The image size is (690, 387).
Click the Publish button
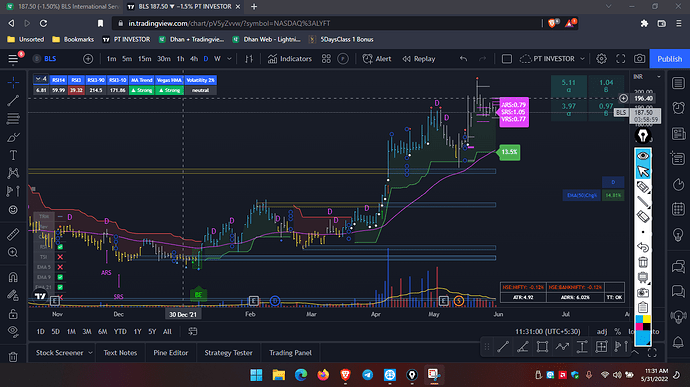[x=669, y=59]
